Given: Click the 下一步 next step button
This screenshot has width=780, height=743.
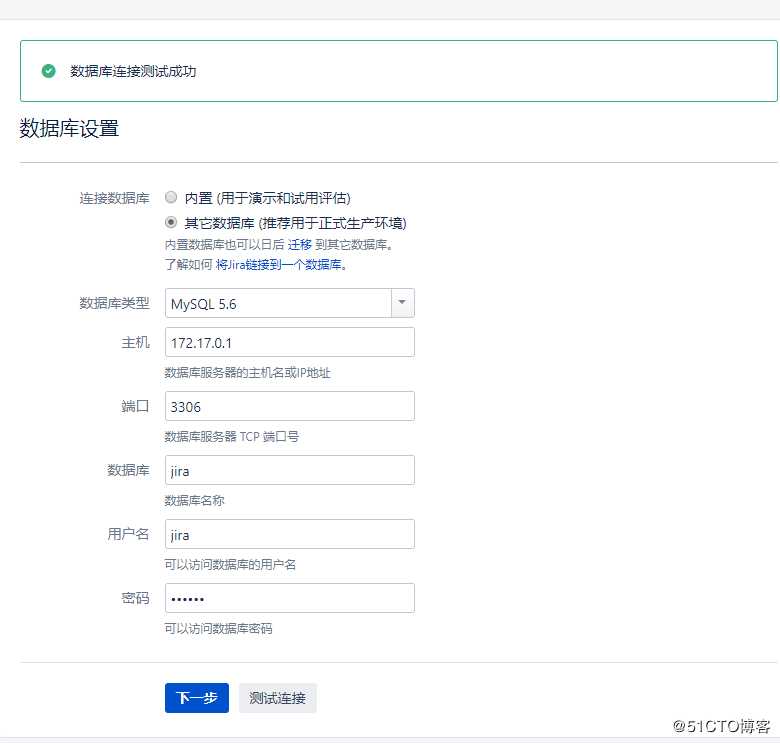Looking at the screenshot, I should [197, 698].
